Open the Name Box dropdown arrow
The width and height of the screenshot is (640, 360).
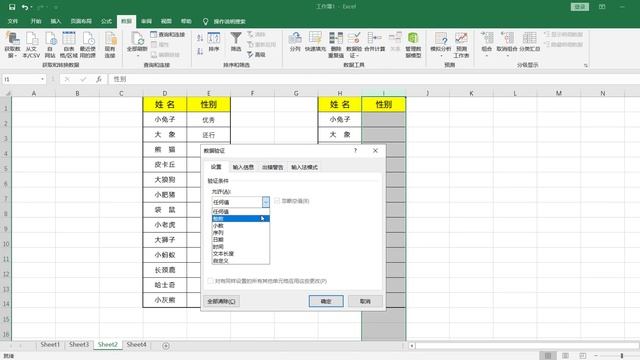(x=42, y=79)
